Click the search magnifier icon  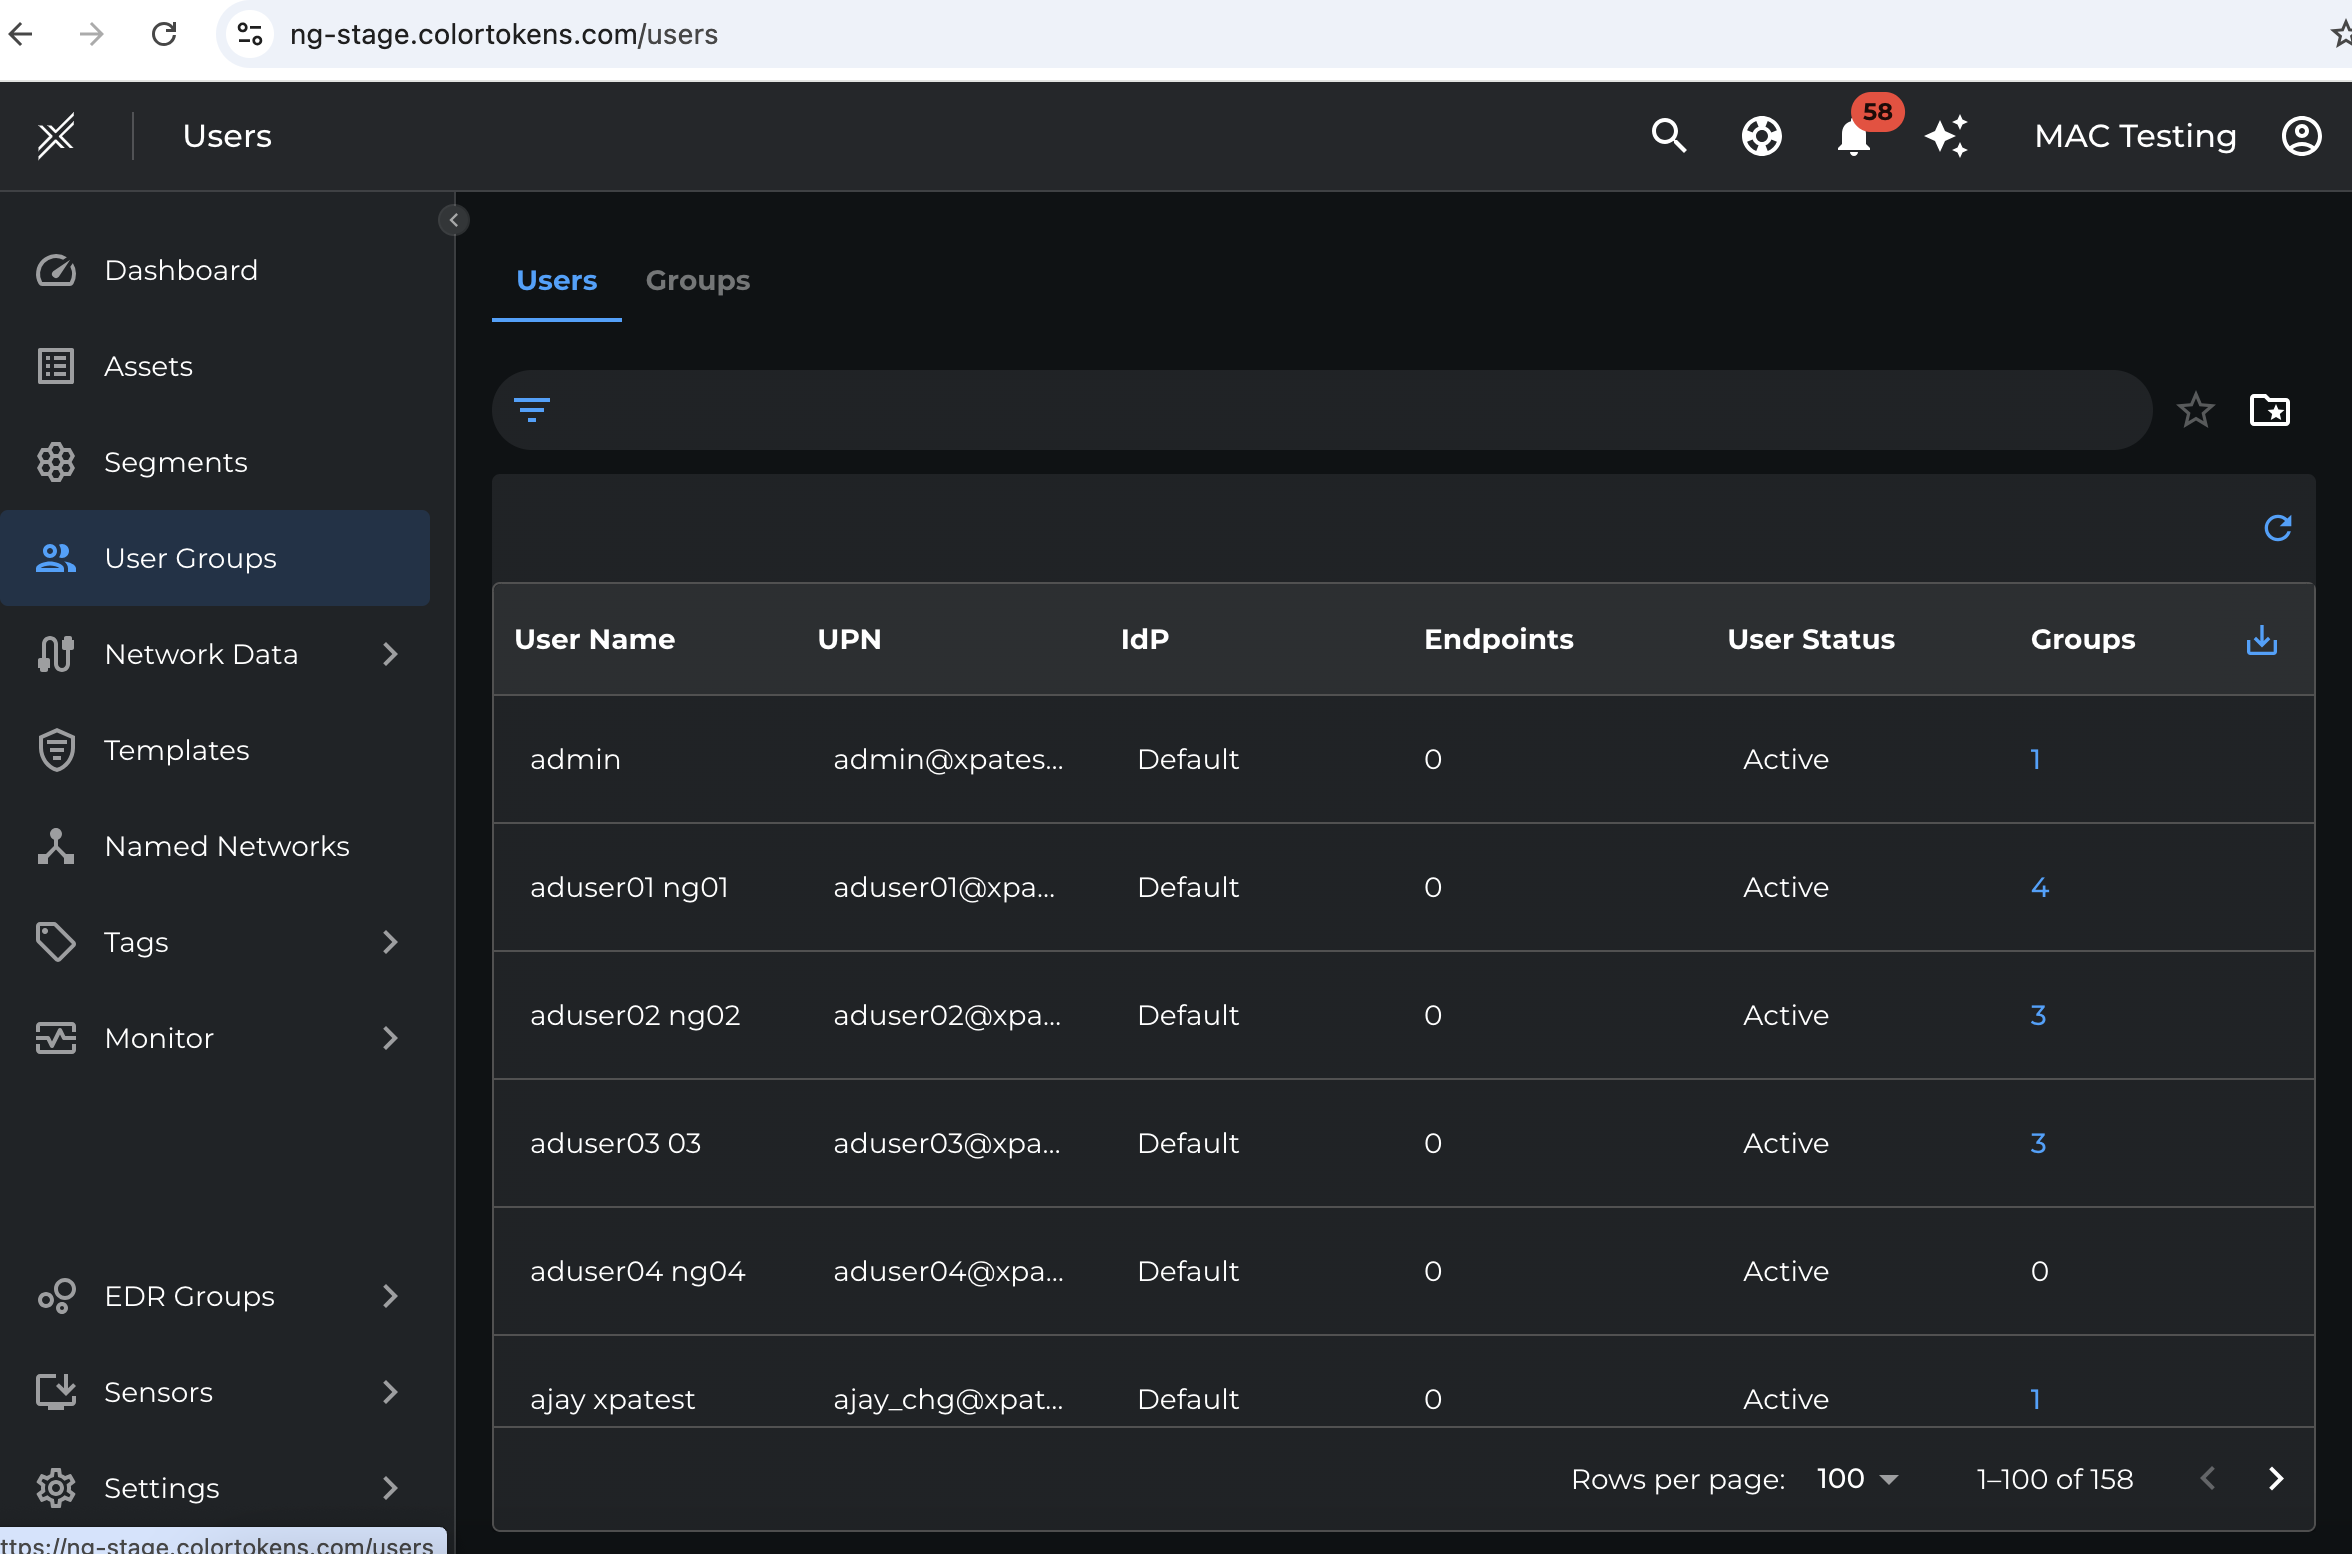tap(1668, 135)
